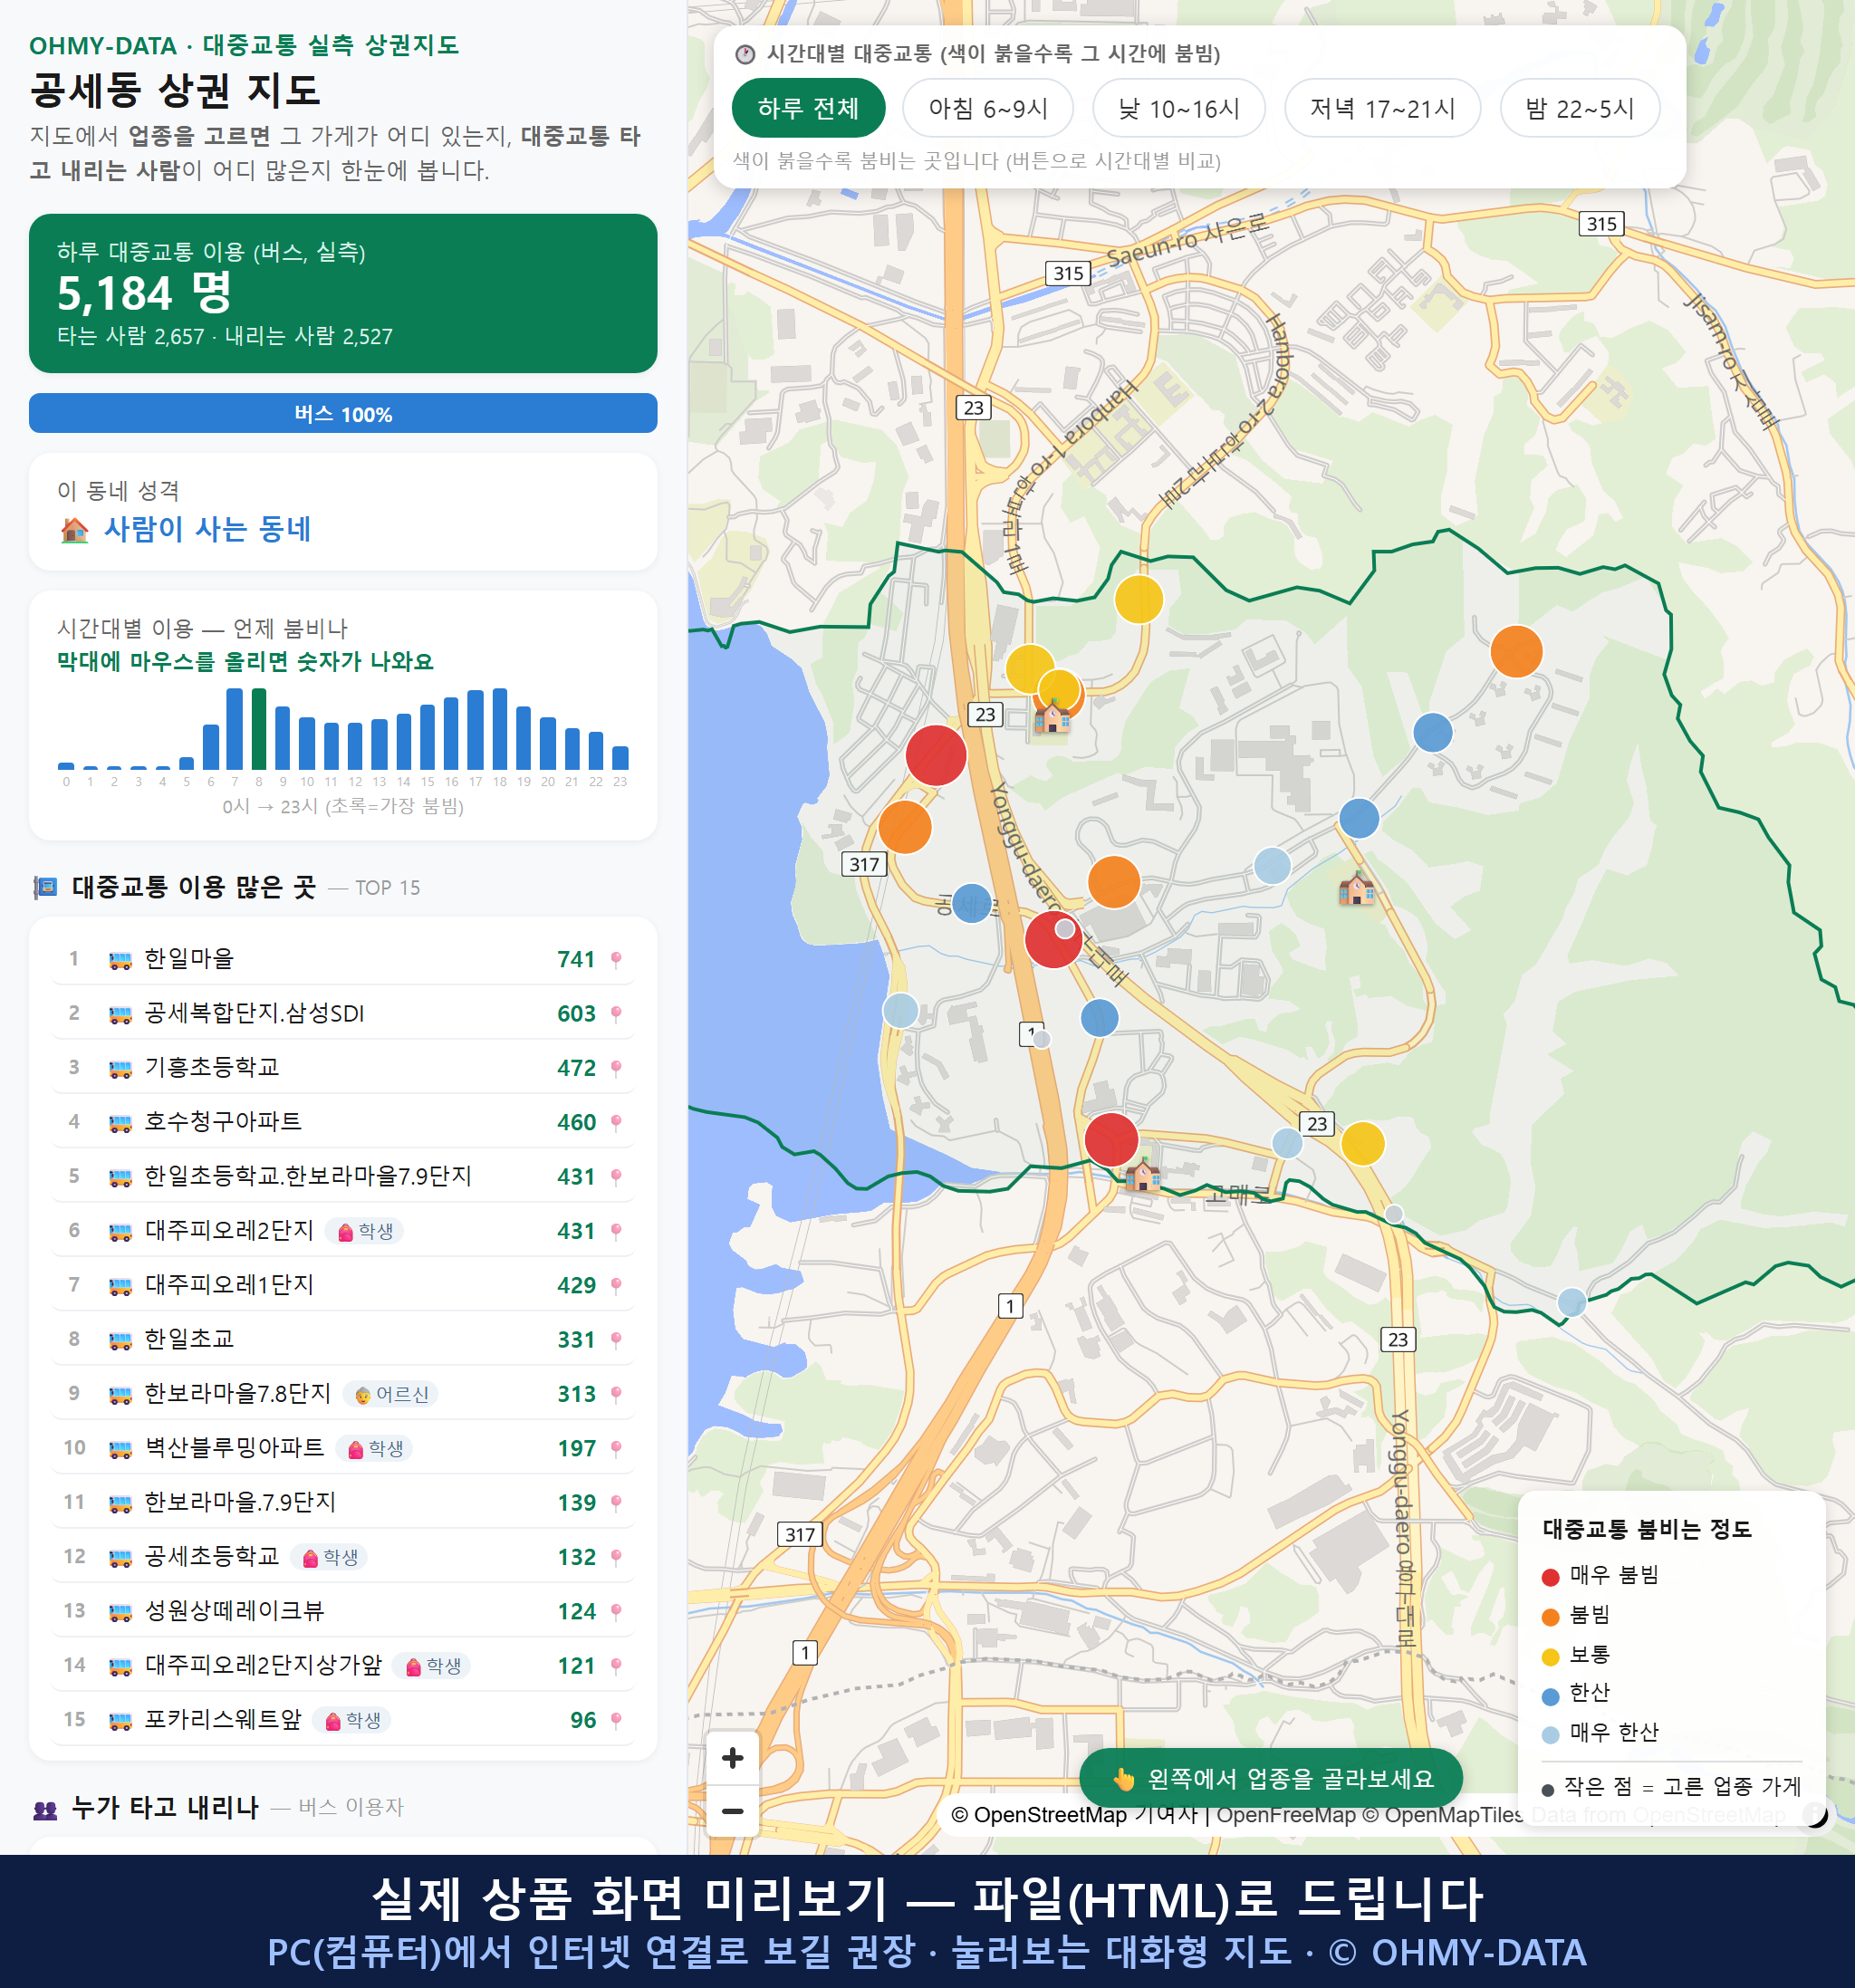Select the 저녁 17~21시 time tab
Image resolution: width=1855 pixels, height=1988 pixels.
[x=1382, y=108]
